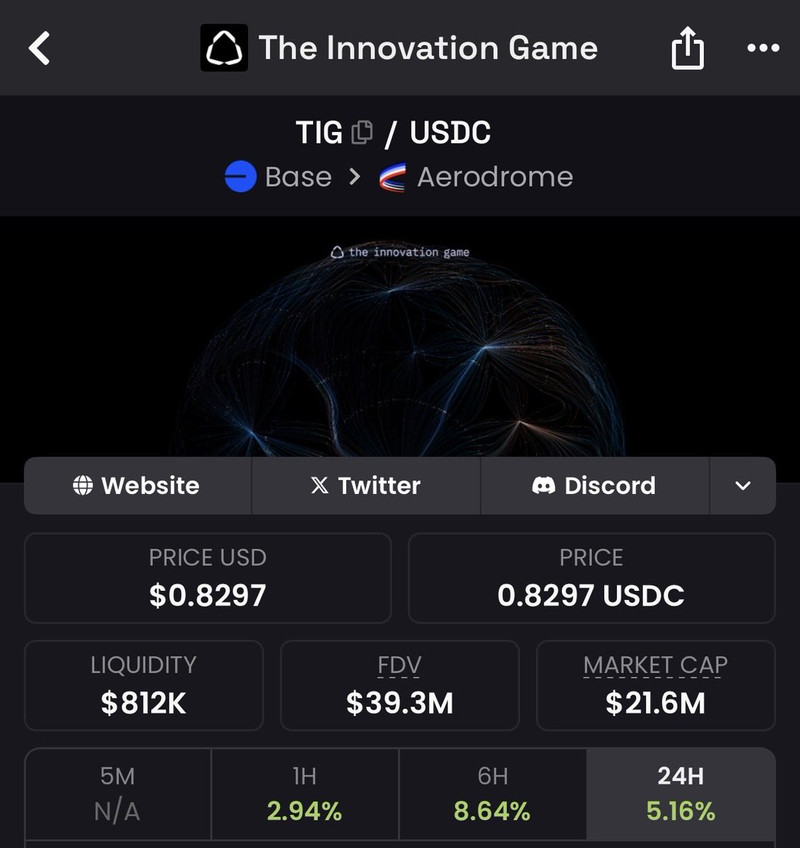Expand more links chevron dropdown

tap(742, 486)
